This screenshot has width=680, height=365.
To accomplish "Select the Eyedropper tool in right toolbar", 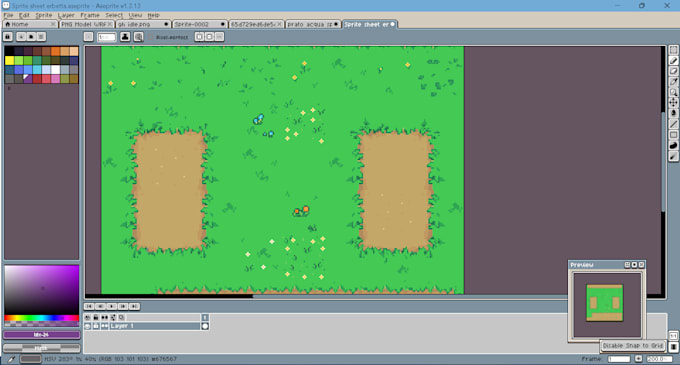I will 673,81.
